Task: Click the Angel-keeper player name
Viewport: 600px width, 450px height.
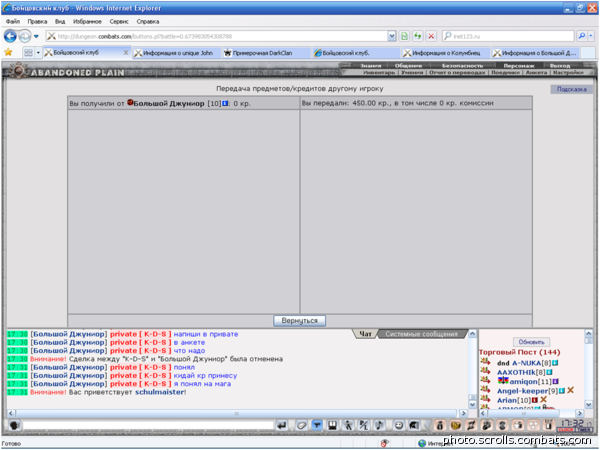Action: (x=522, y=391)
